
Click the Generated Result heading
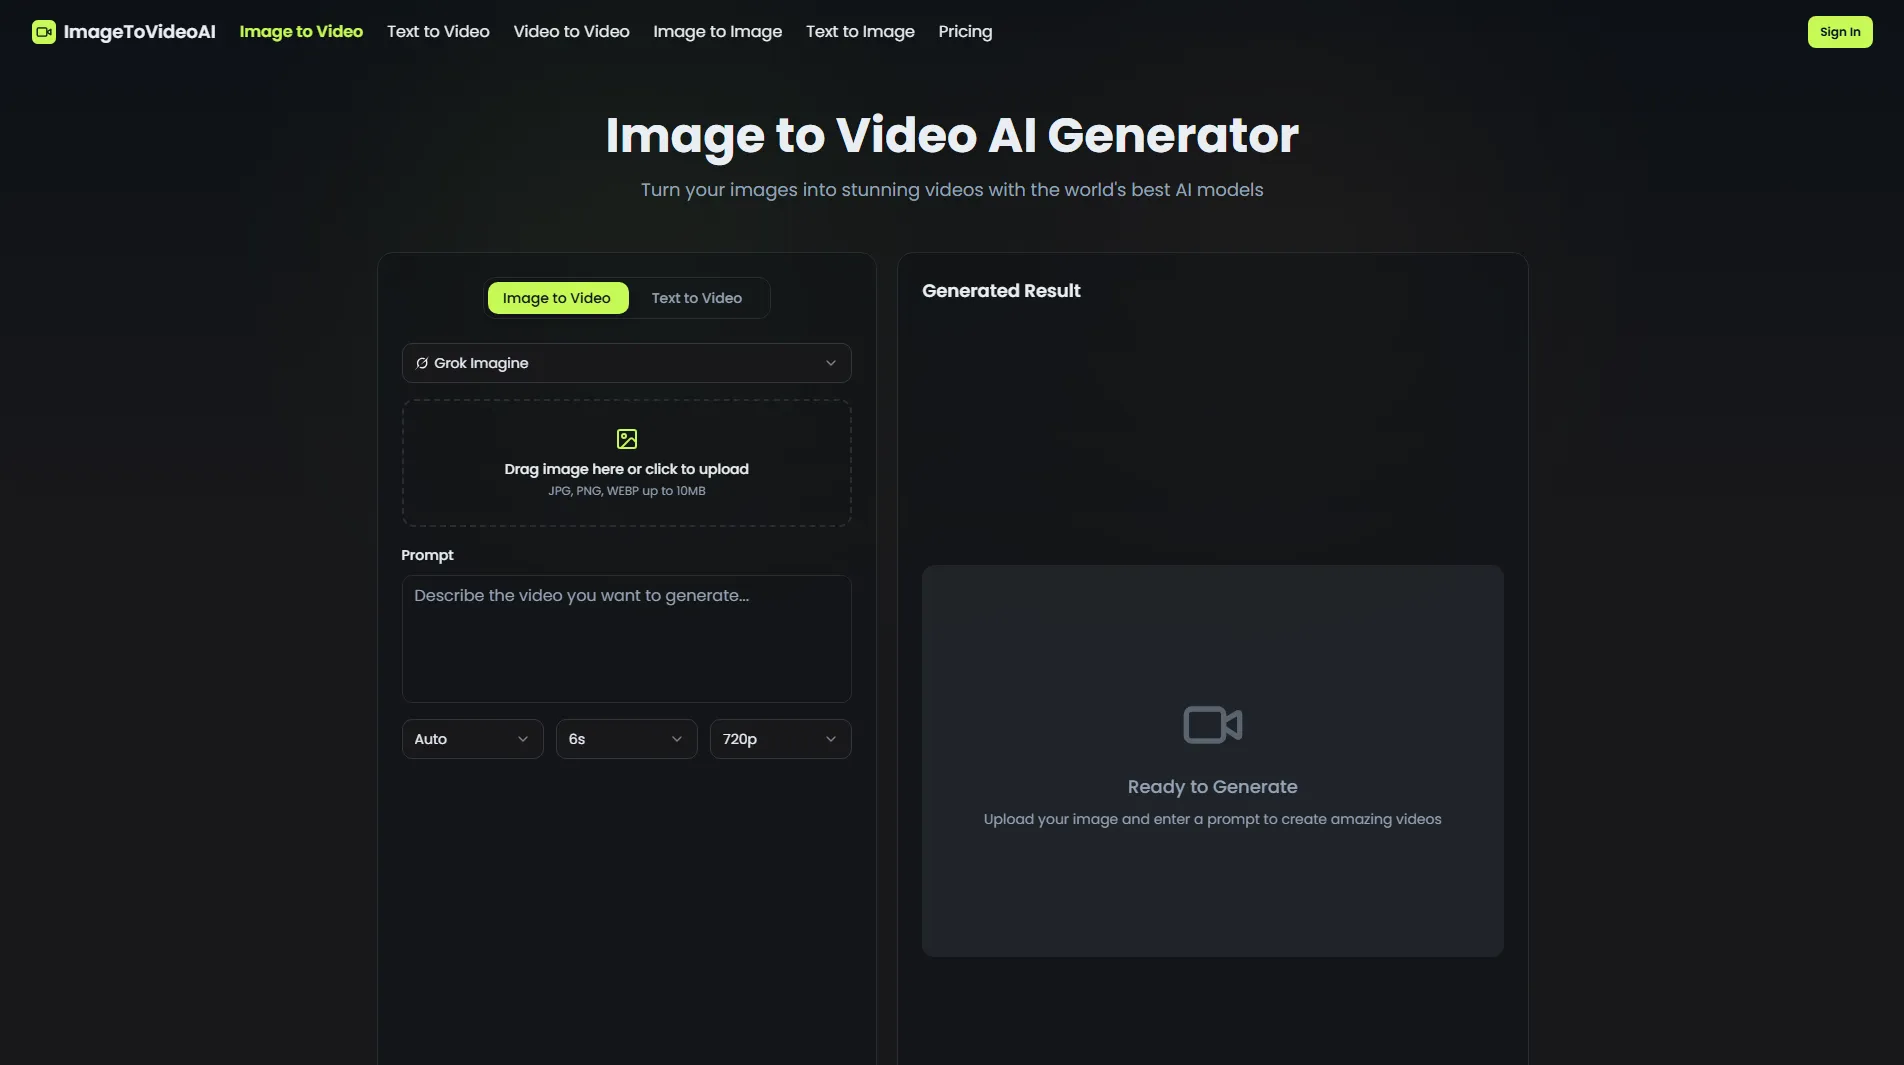1001,291
